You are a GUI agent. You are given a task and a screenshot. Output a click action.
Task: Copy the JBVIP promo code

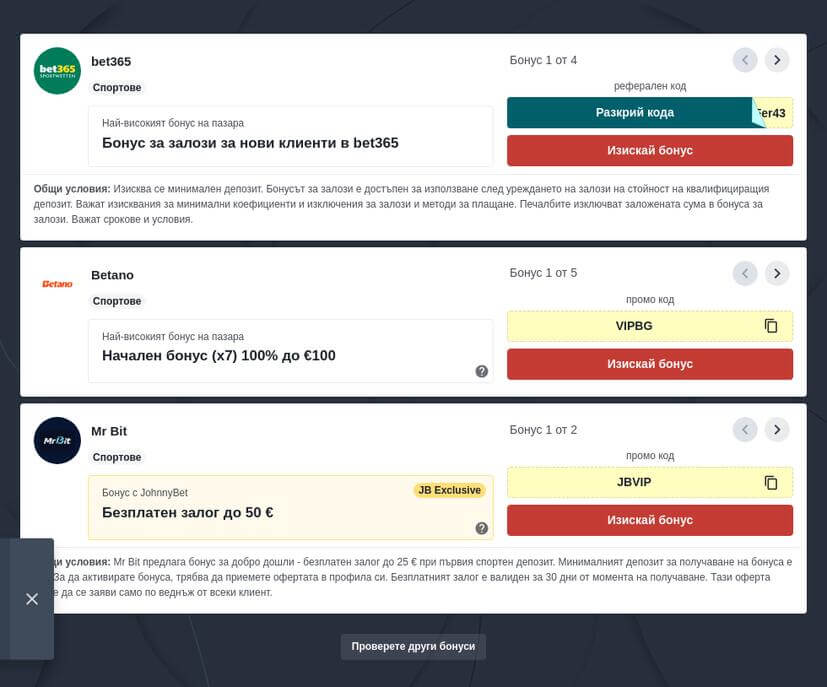pos(770,482)
